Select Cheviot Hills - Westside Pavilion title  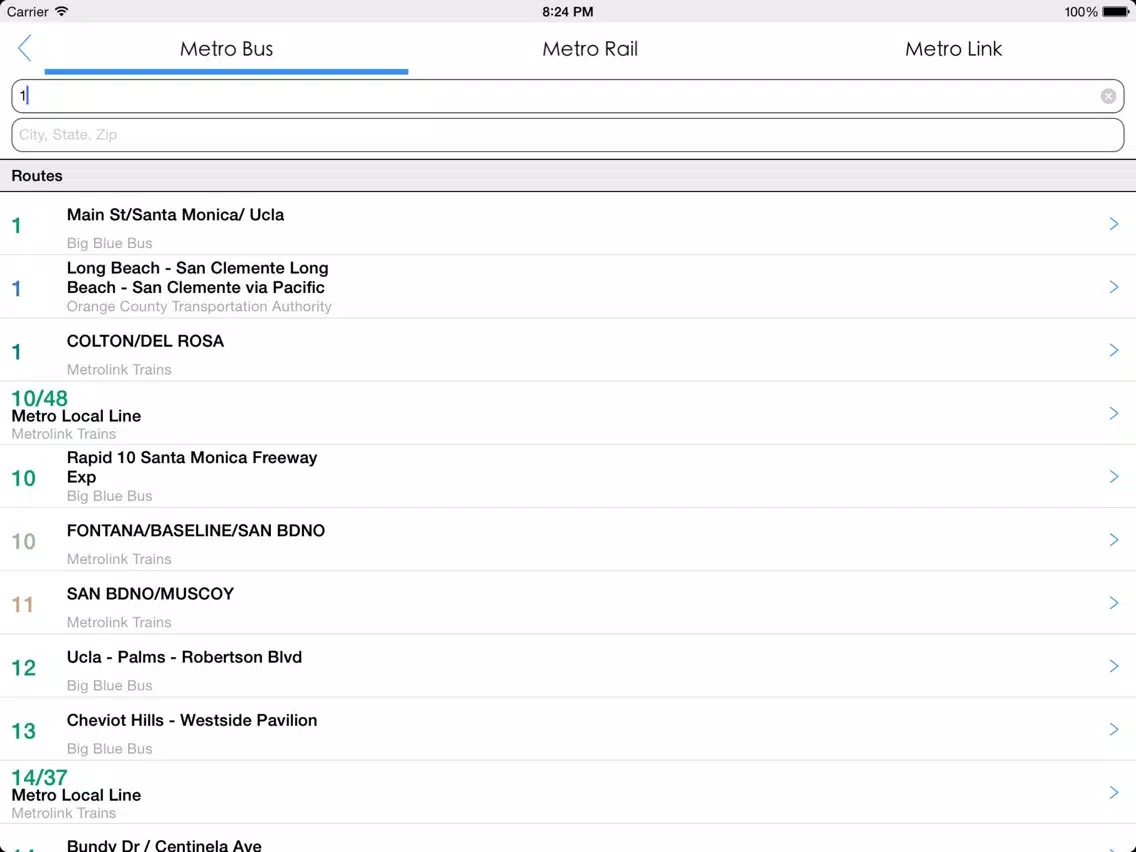[x=192, y=720]
